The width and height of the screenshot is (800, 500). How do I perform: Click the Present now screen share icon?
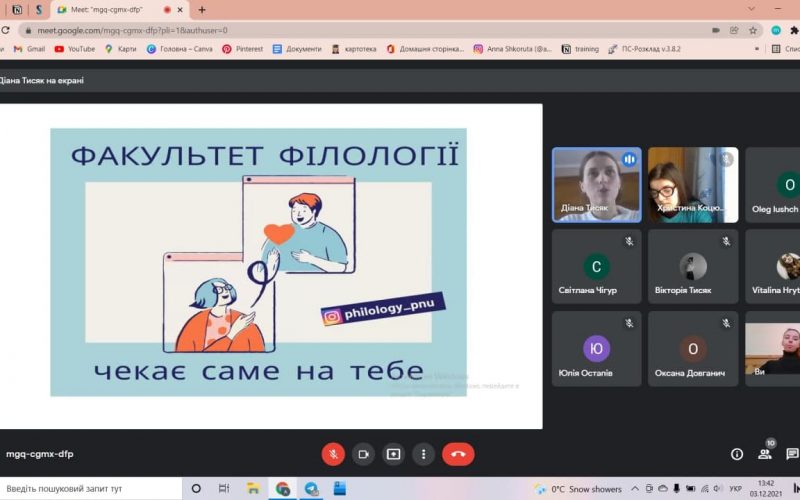coord(393,454)
